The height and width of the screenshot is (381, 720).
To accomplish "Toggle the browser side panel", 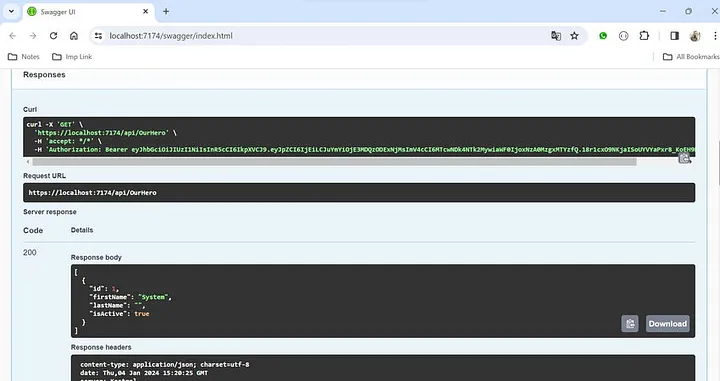I will pyautogui.click(x=675, y=36).
